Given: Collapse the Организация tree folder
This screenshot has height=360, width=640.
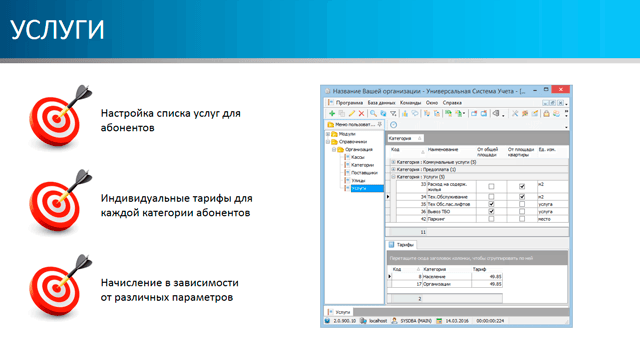Looking at the screenshot, I should point(334,149).
